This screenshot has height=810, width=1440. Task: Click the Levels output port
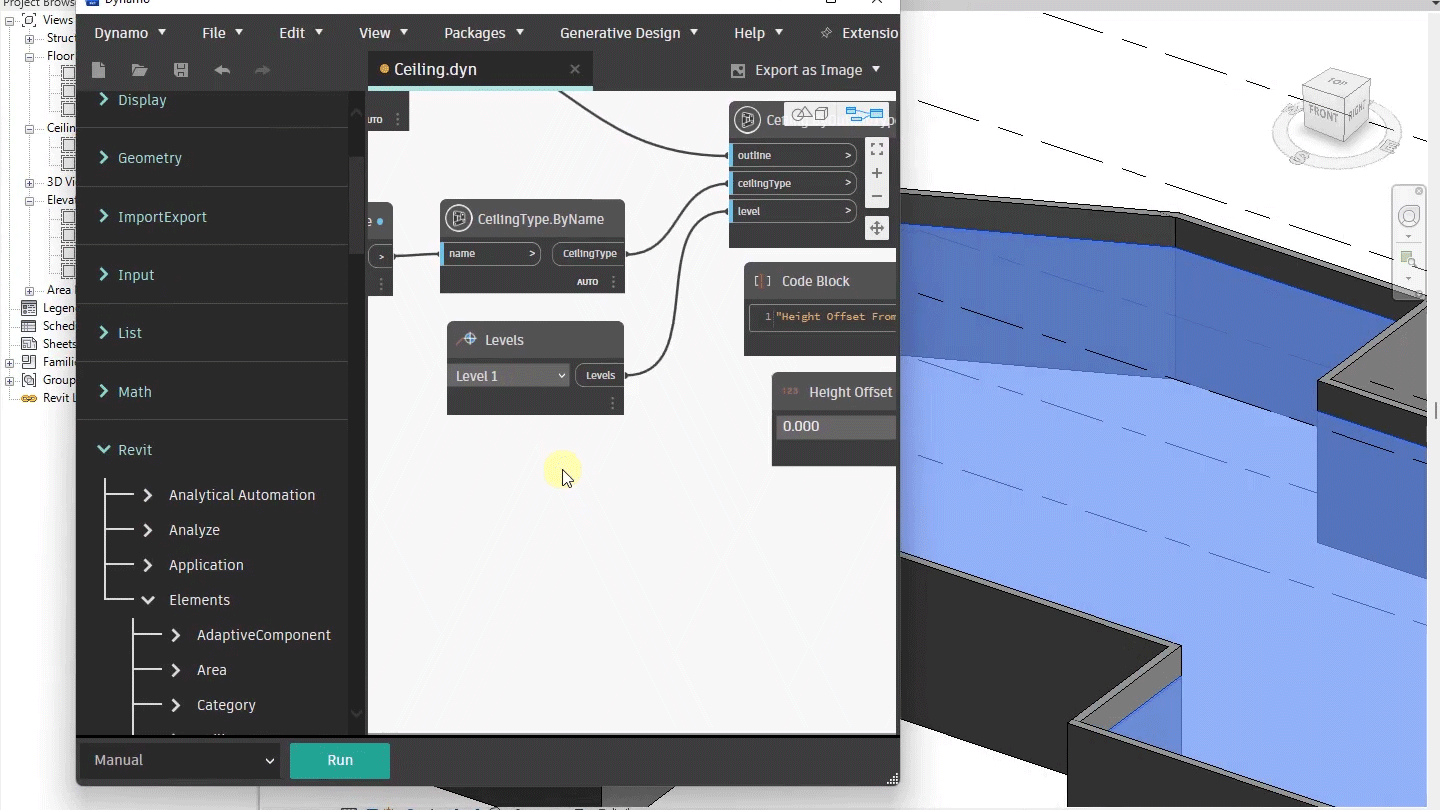click(x=599, y=375)
